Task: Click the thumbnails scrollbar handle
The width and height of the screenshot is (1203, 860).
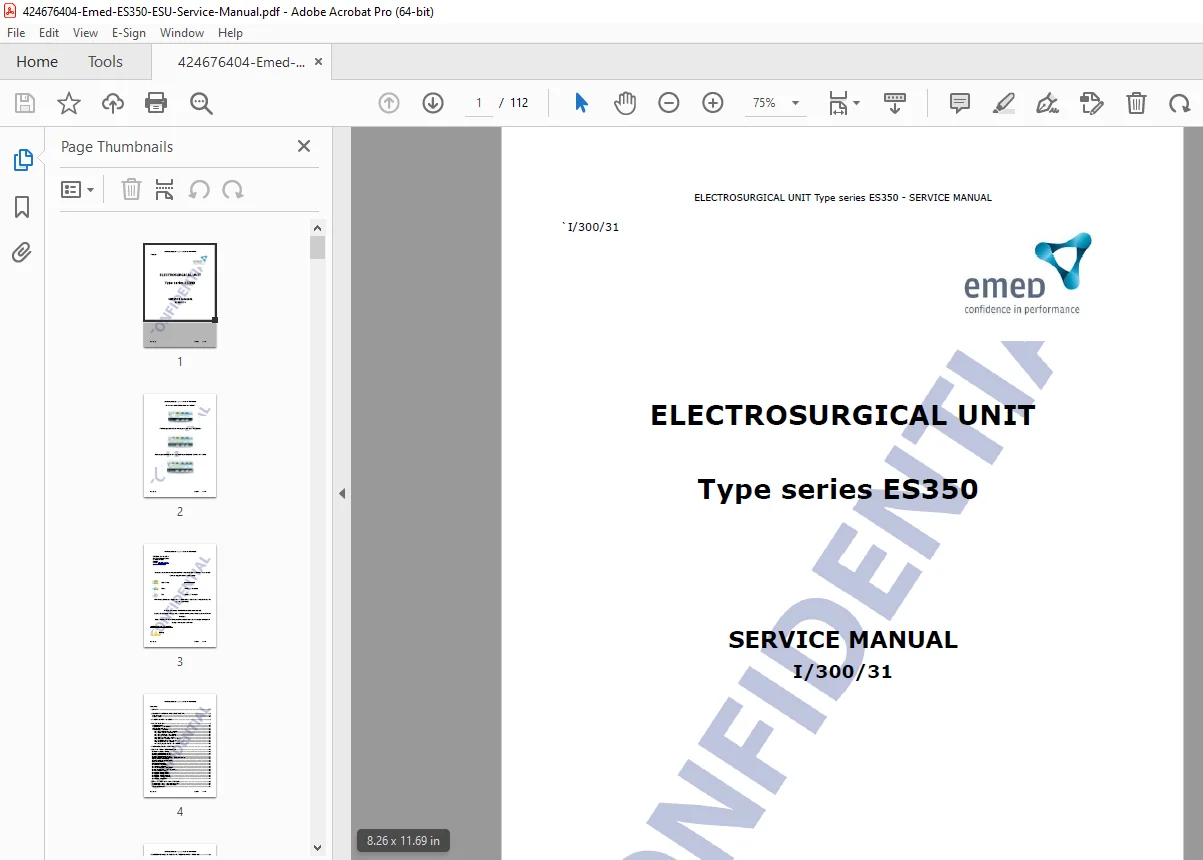Action: coord(318,247)
